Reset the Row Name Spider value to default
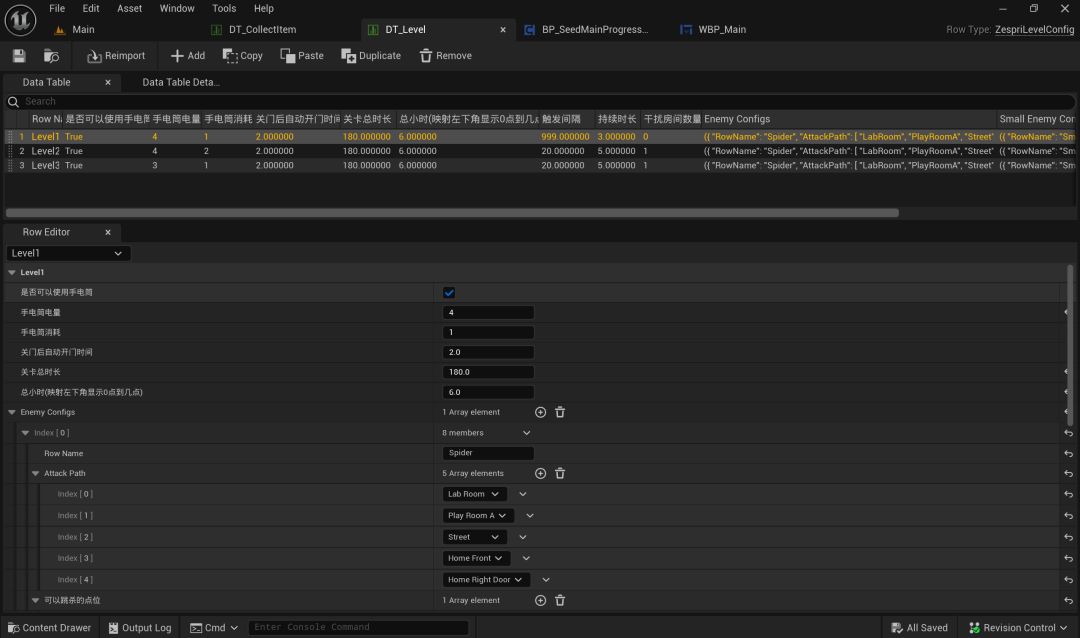The height and width of the screenshot is (638, 1080). click(1068, 453)
